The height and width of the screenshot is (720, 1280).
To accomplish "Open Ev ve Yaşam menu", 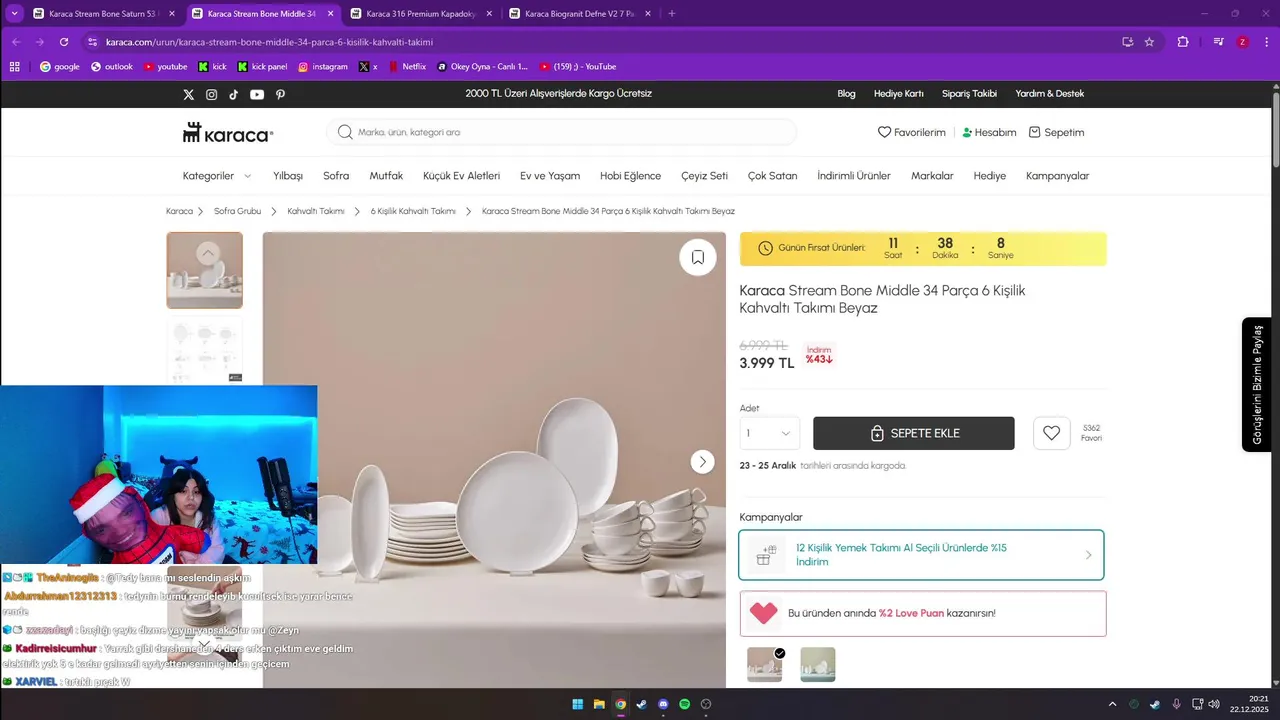I will [550, 176].
